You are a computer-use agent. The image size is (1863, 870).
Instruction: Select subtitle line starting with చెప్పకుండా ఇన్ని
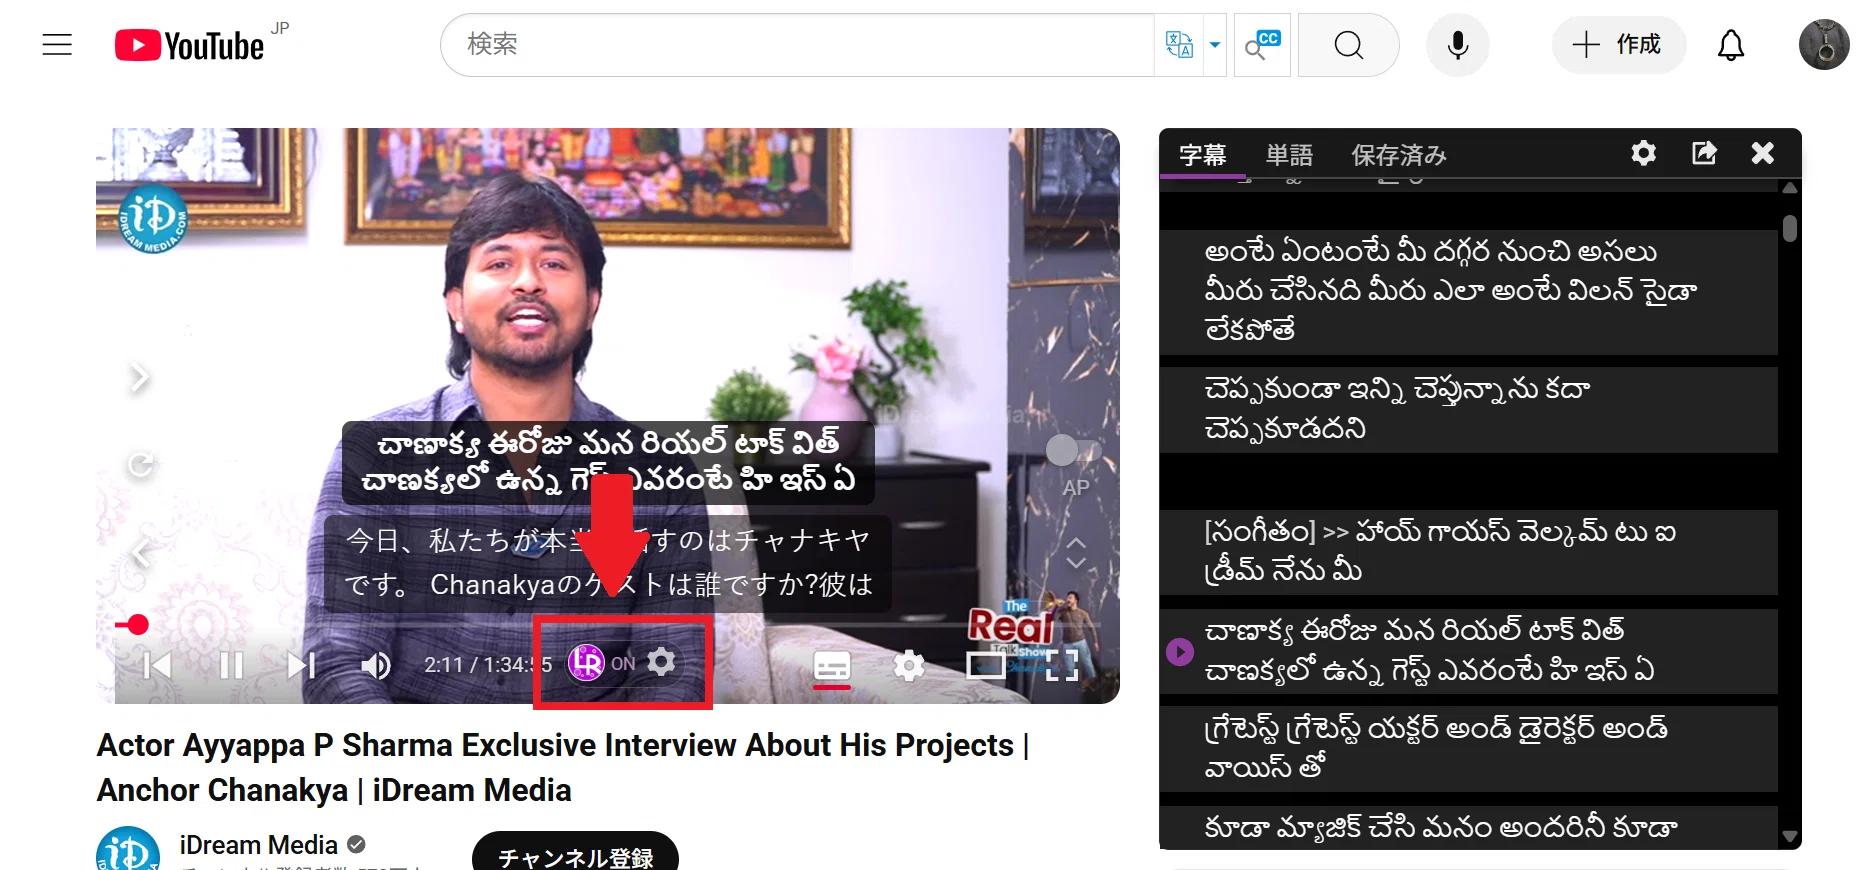(x=1468, y=409)
